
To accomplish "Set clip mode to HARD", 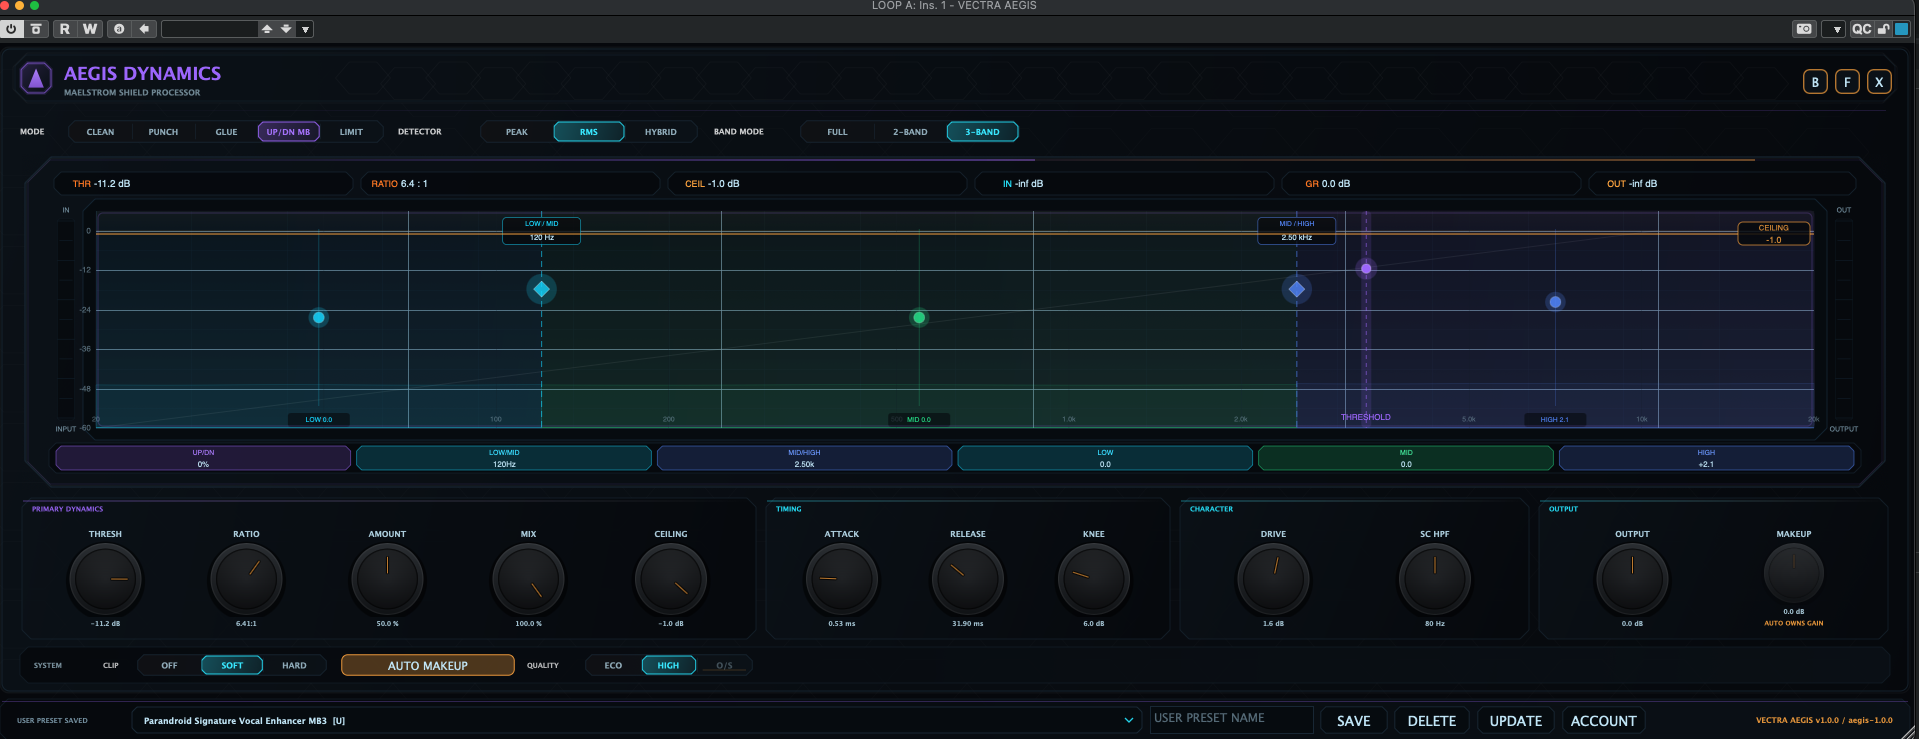I will (294, 665).
